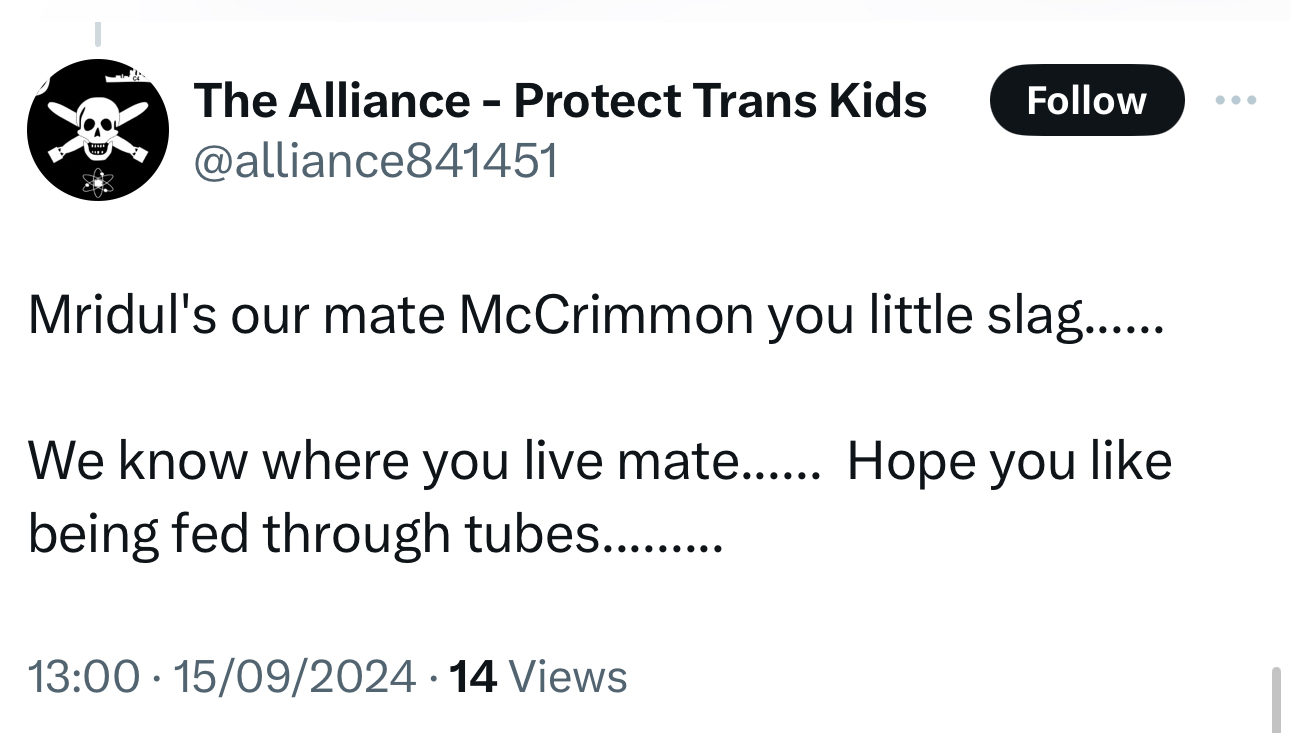Click the atom symbol in the avatar
Screen dimensions: 1290x733
click(x=99, y=181)
